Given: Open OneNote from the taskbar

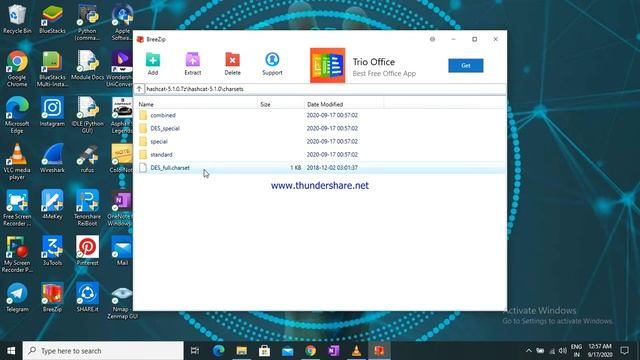Looking at the screenshot, I should click(x=333, y=351).
